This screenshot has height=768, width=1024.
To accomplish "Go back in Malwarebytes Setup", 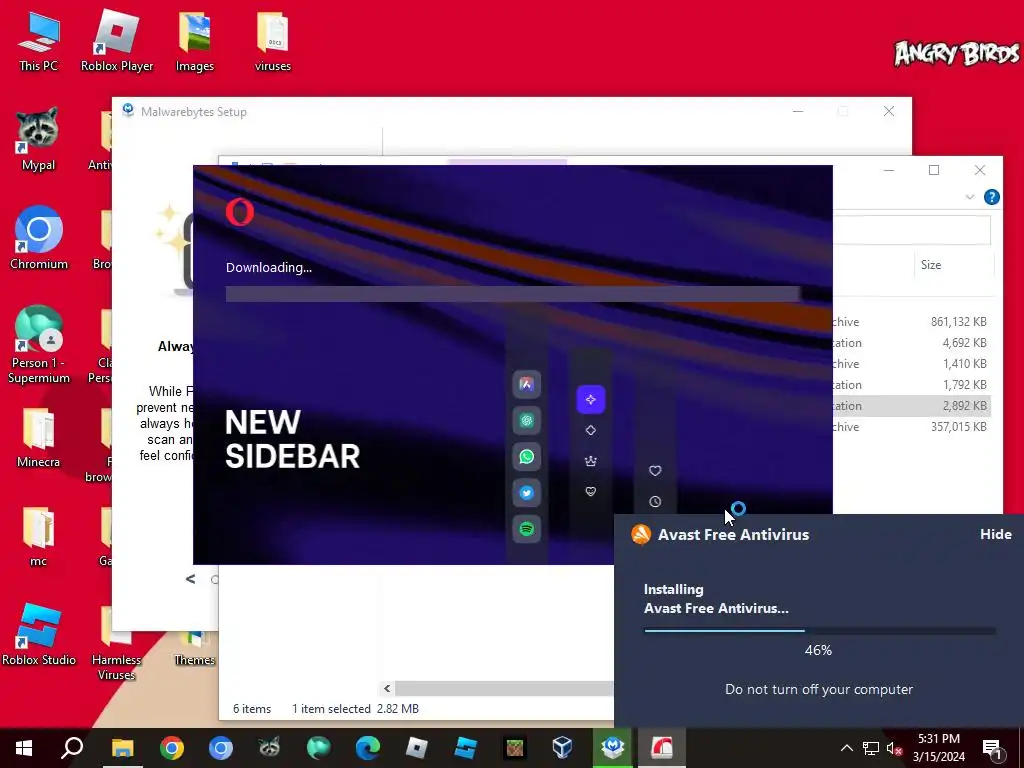I will pyautogui.click(x=190, y=579).
